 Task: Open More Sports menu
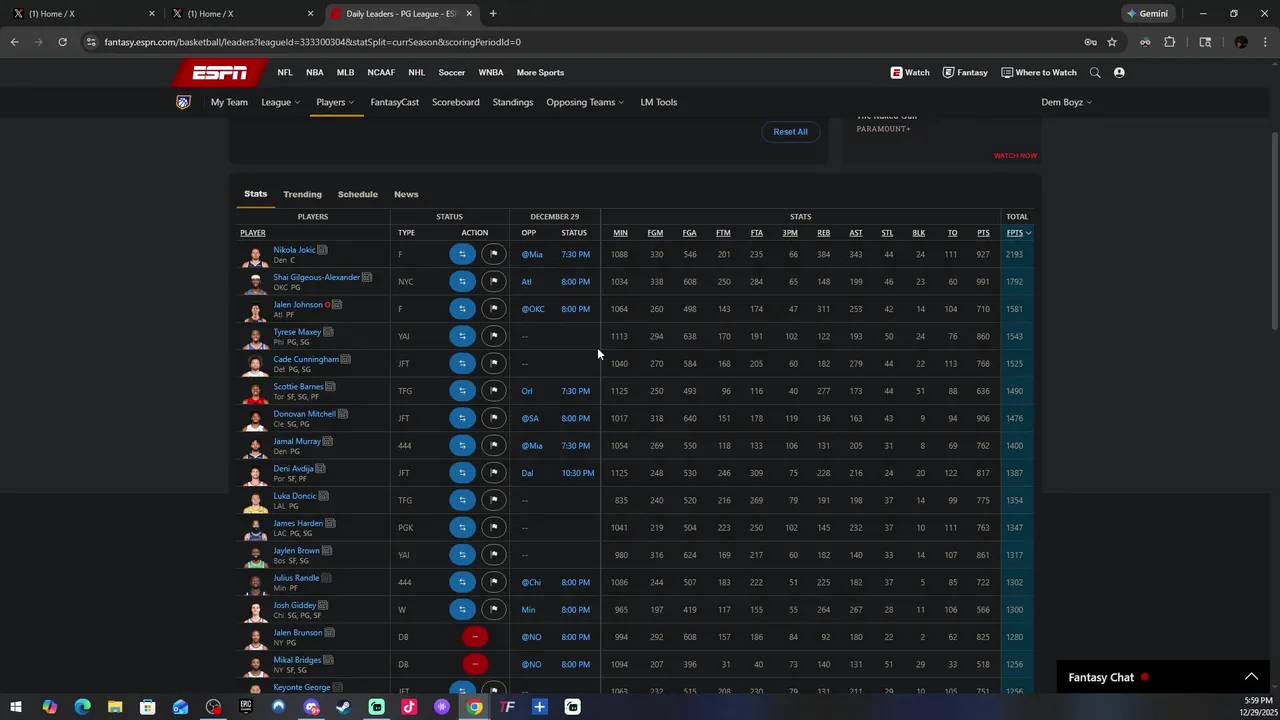(540, 72)
